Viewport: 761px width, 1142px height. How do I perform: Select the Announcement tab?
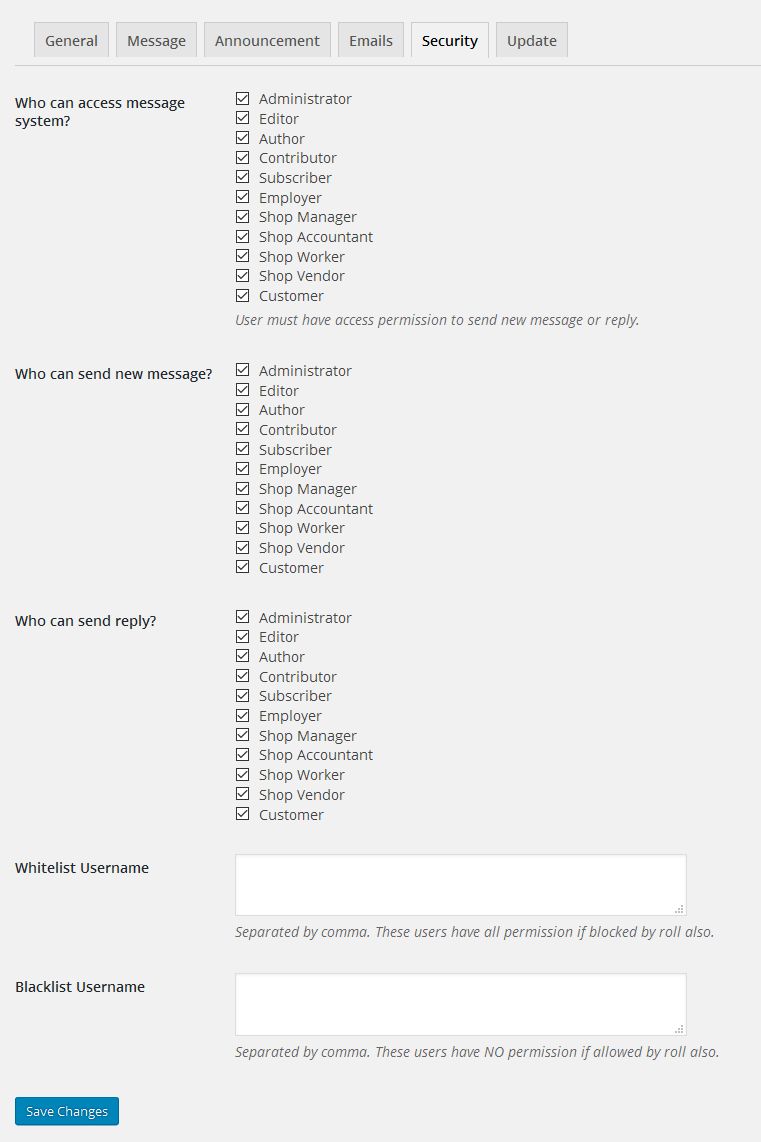pyautogui.click(x=266, y=40)
